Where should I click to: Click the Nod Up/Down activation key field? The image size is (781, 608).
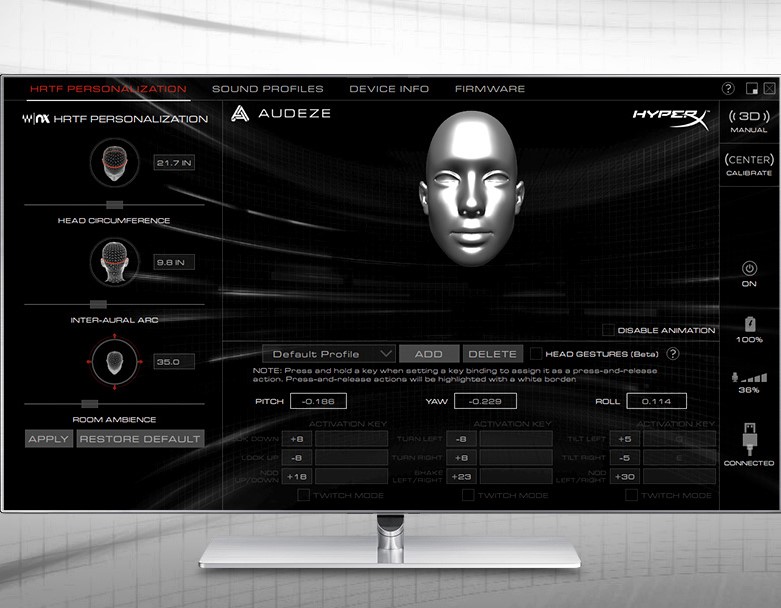coord(351,477)
